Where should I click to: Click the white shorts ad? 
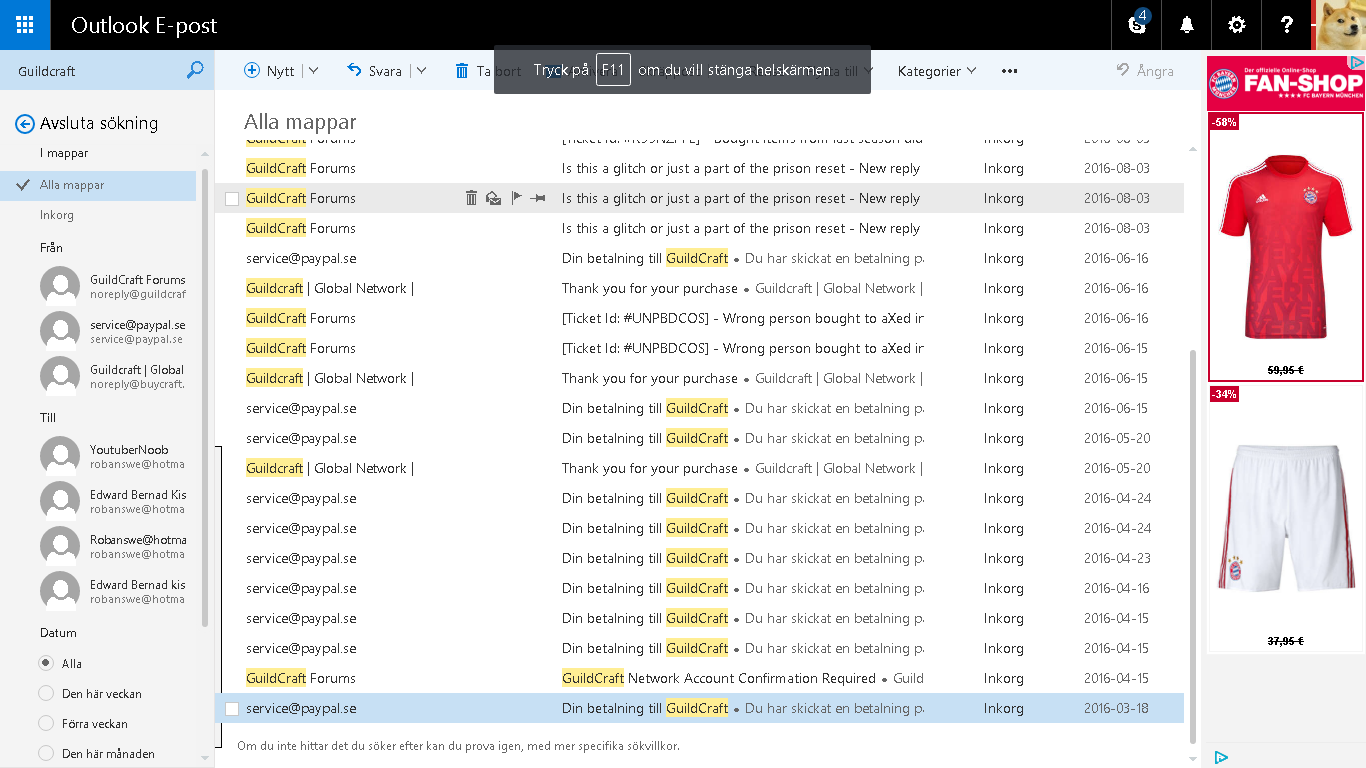point(1285,518)
